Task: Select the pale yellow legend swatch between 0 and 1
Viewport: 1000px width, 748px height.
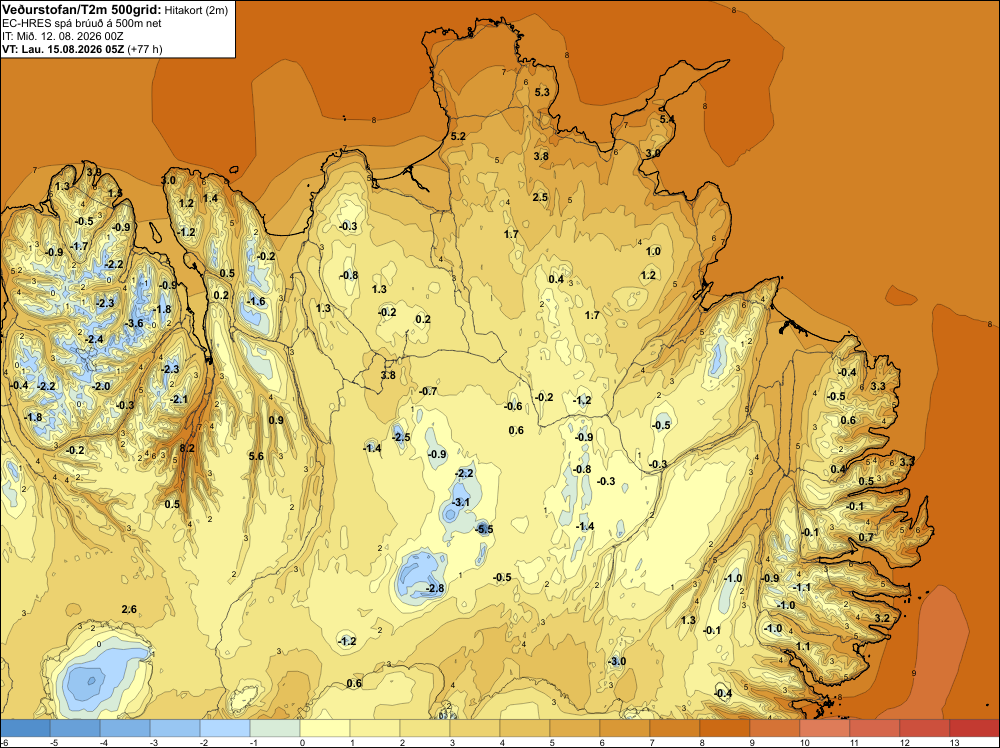Action: pos(325,728)
